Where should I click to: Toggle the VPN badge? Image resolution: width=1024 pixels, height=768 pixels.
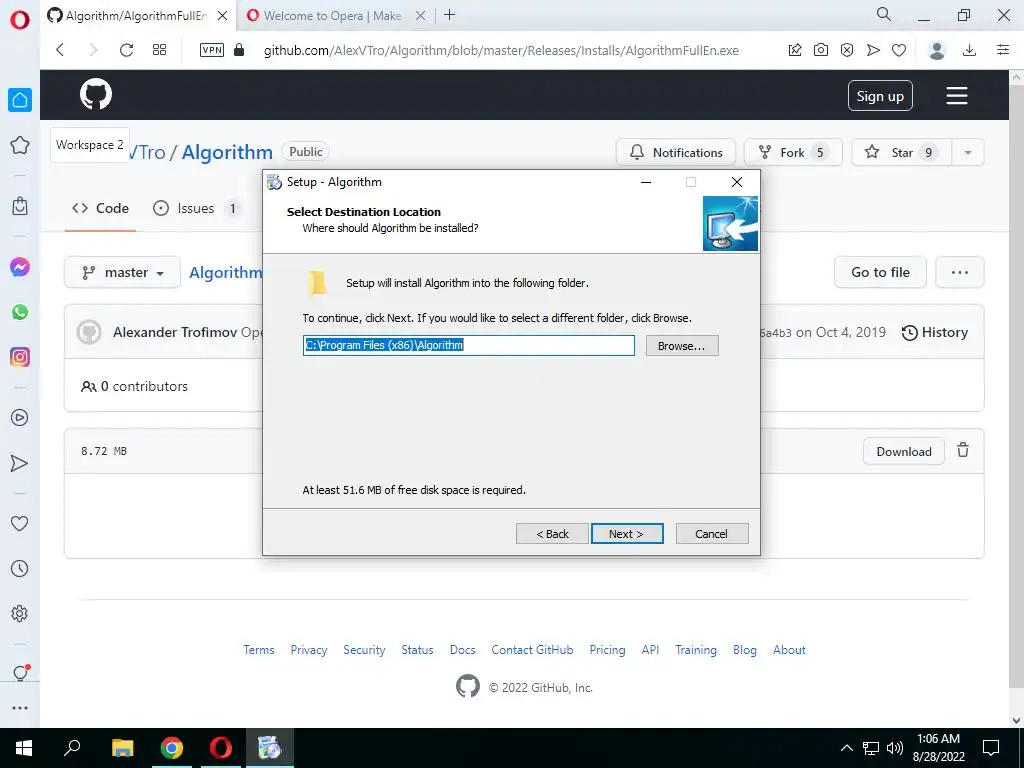pyautogui.click(x=212, y=50)
